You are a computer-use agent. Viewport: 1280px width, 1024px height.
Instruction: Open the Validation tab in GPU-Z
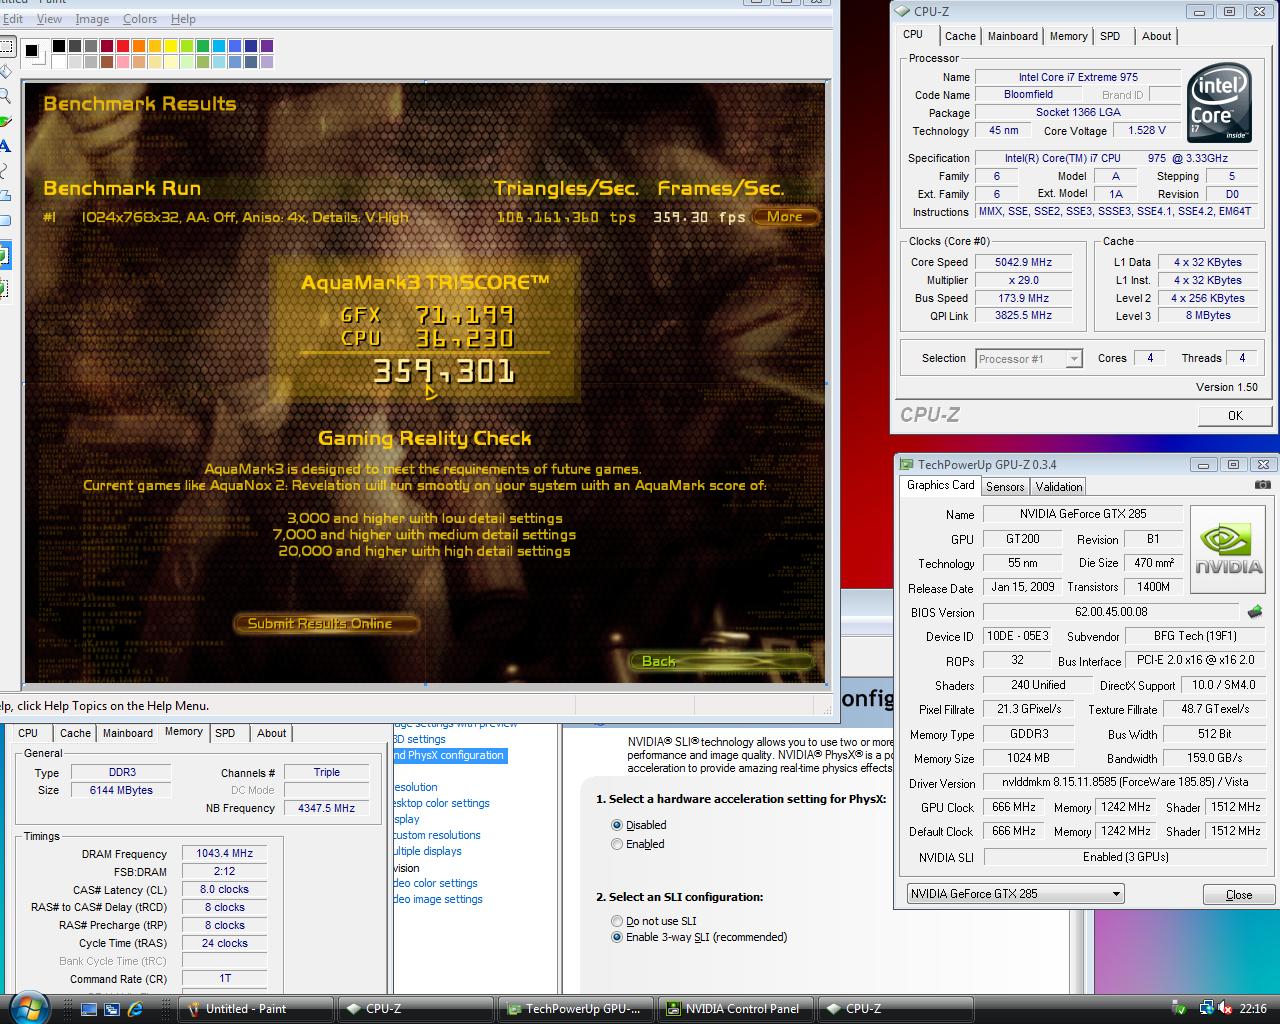tap(1058, 487)
